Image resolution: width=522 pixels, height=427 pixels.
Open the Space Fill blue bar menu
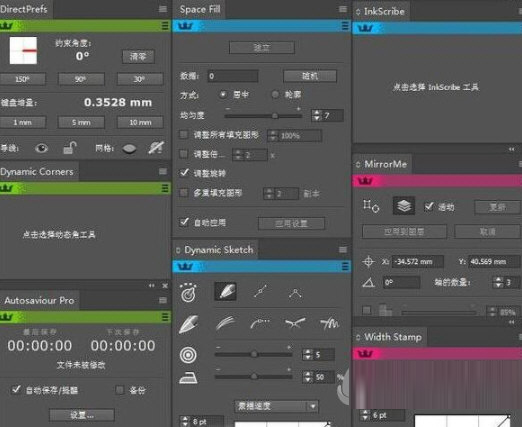click(345, 26)
